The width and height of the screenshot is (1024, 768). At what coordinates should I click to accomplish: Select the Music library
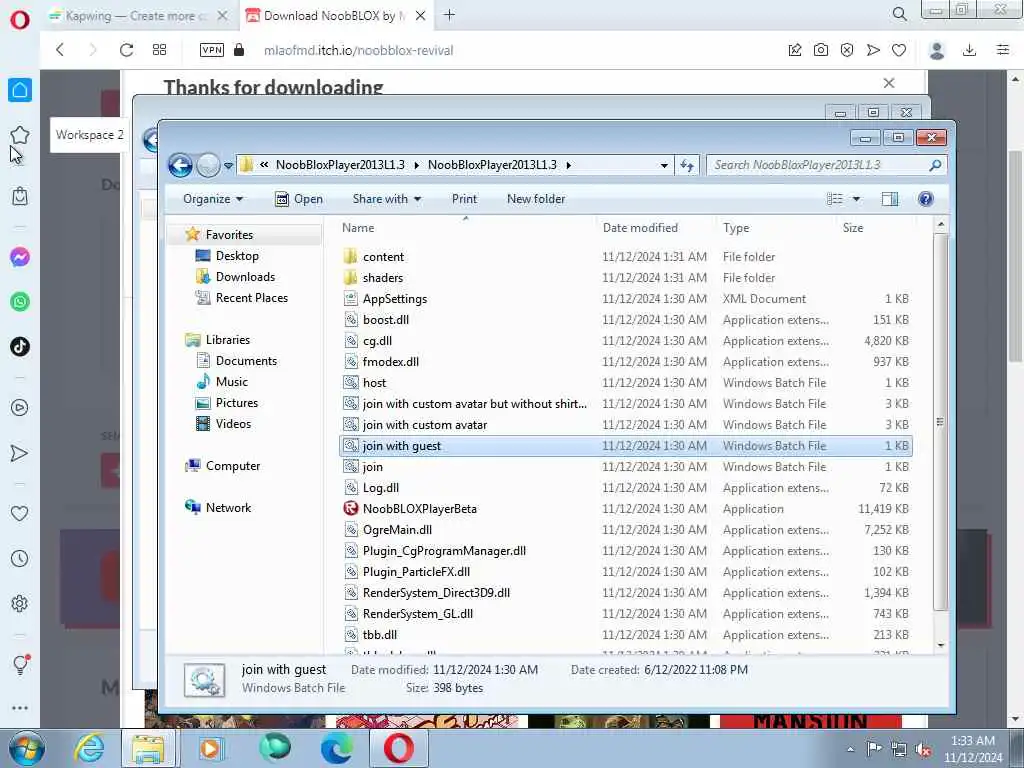(x=222, y=382)
